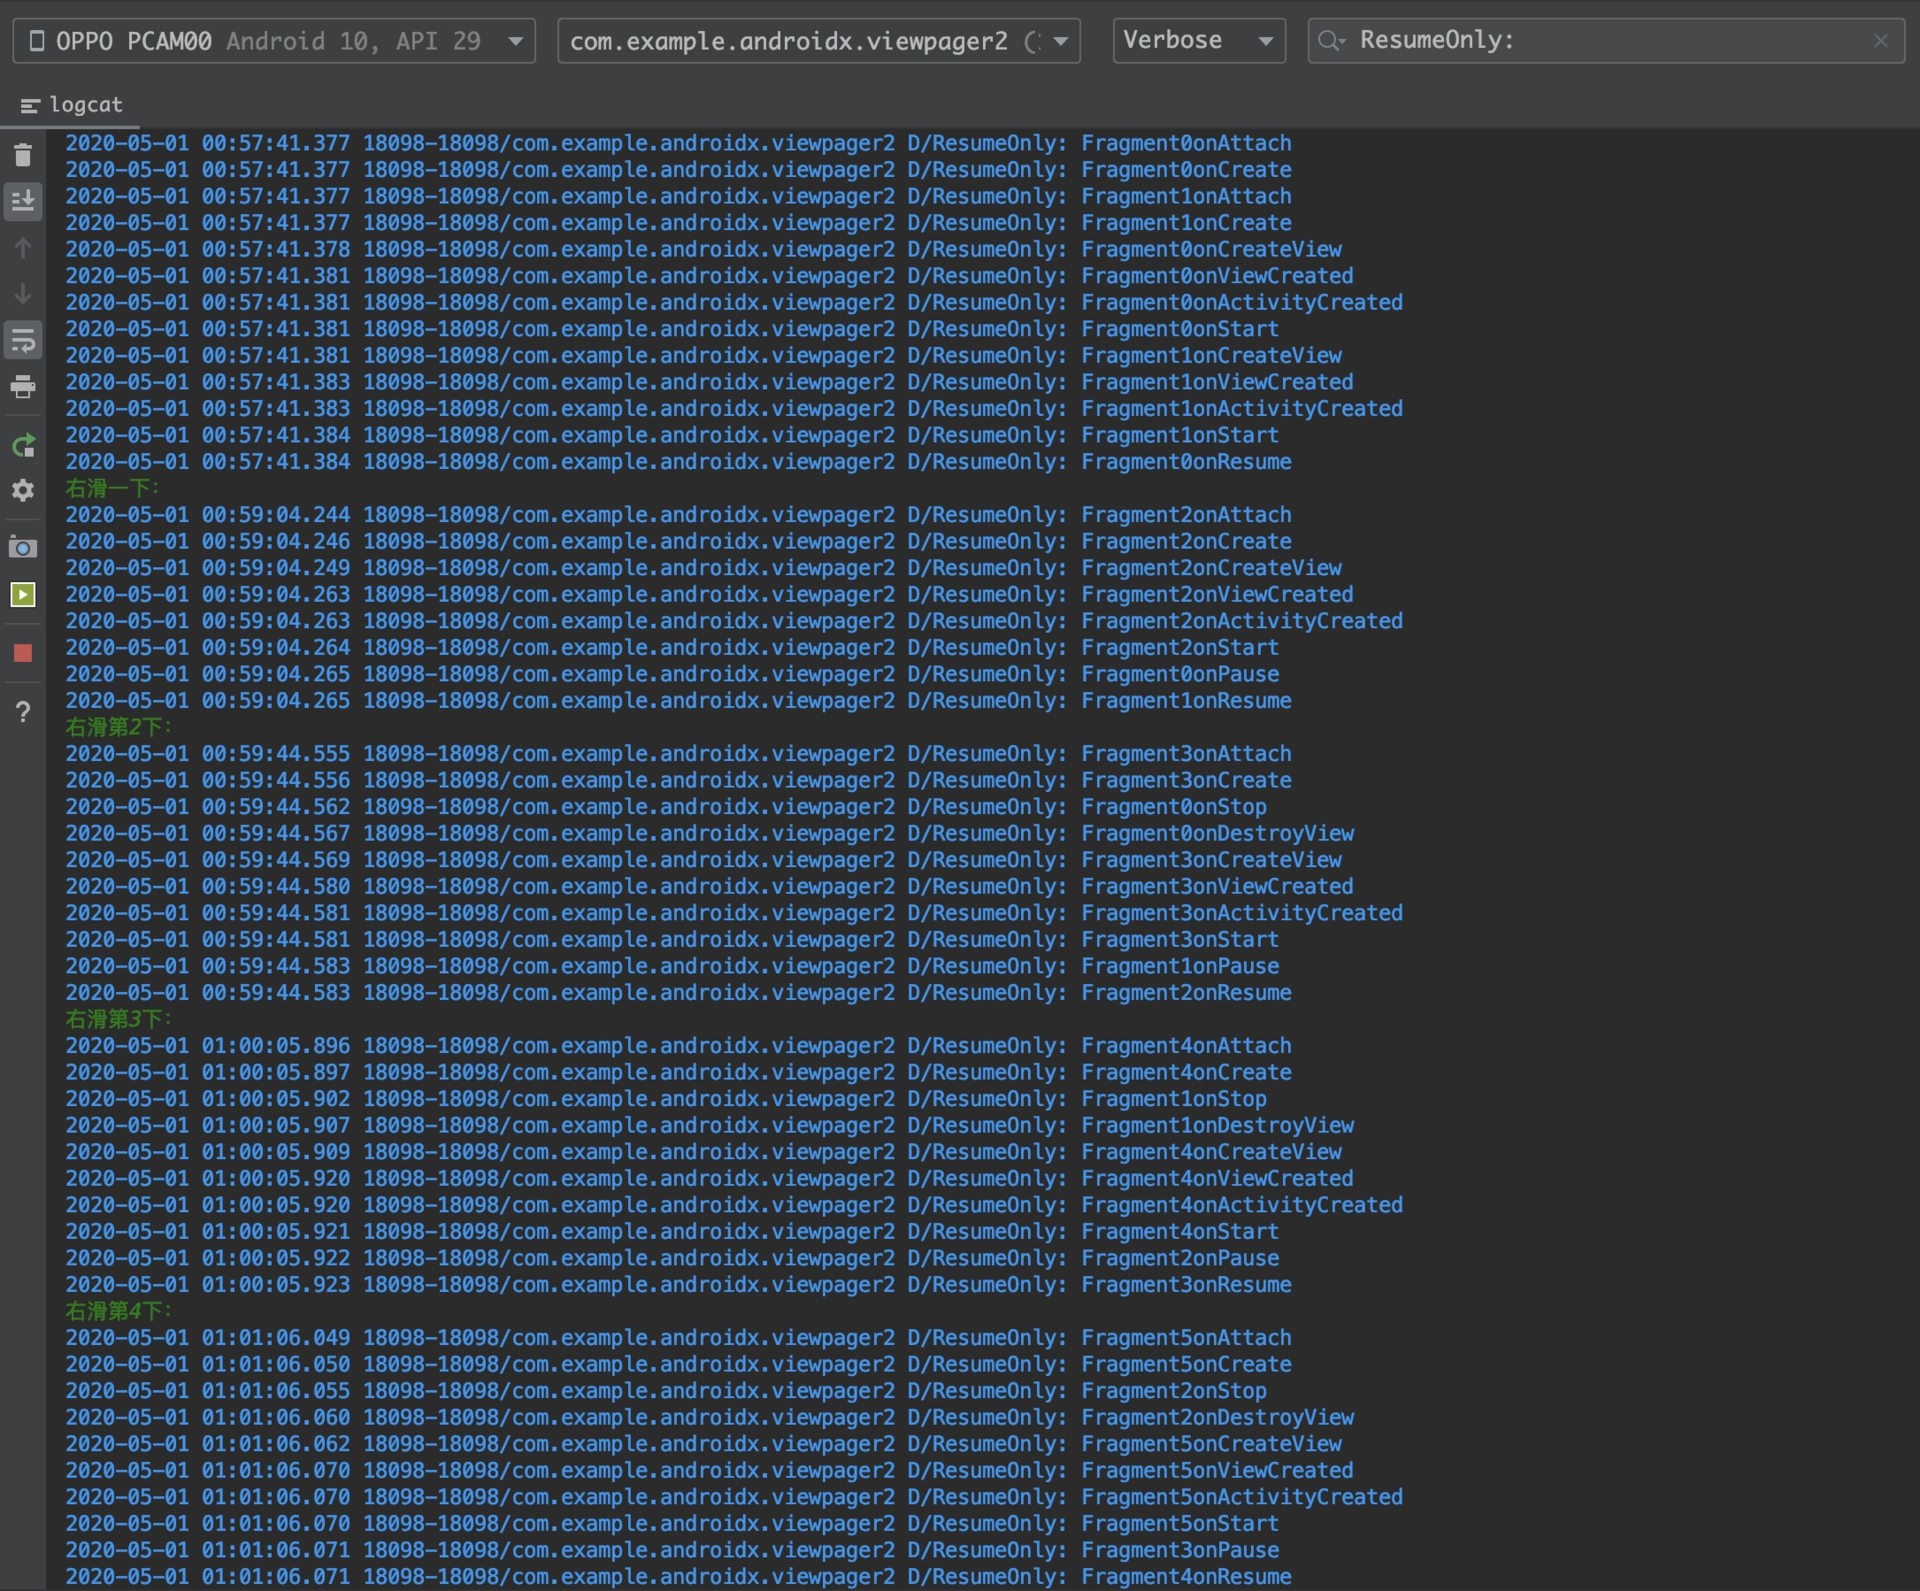The image size is (1920, 1591).
Task: Click the down stack trace arrow
Action: coord(23,294)
